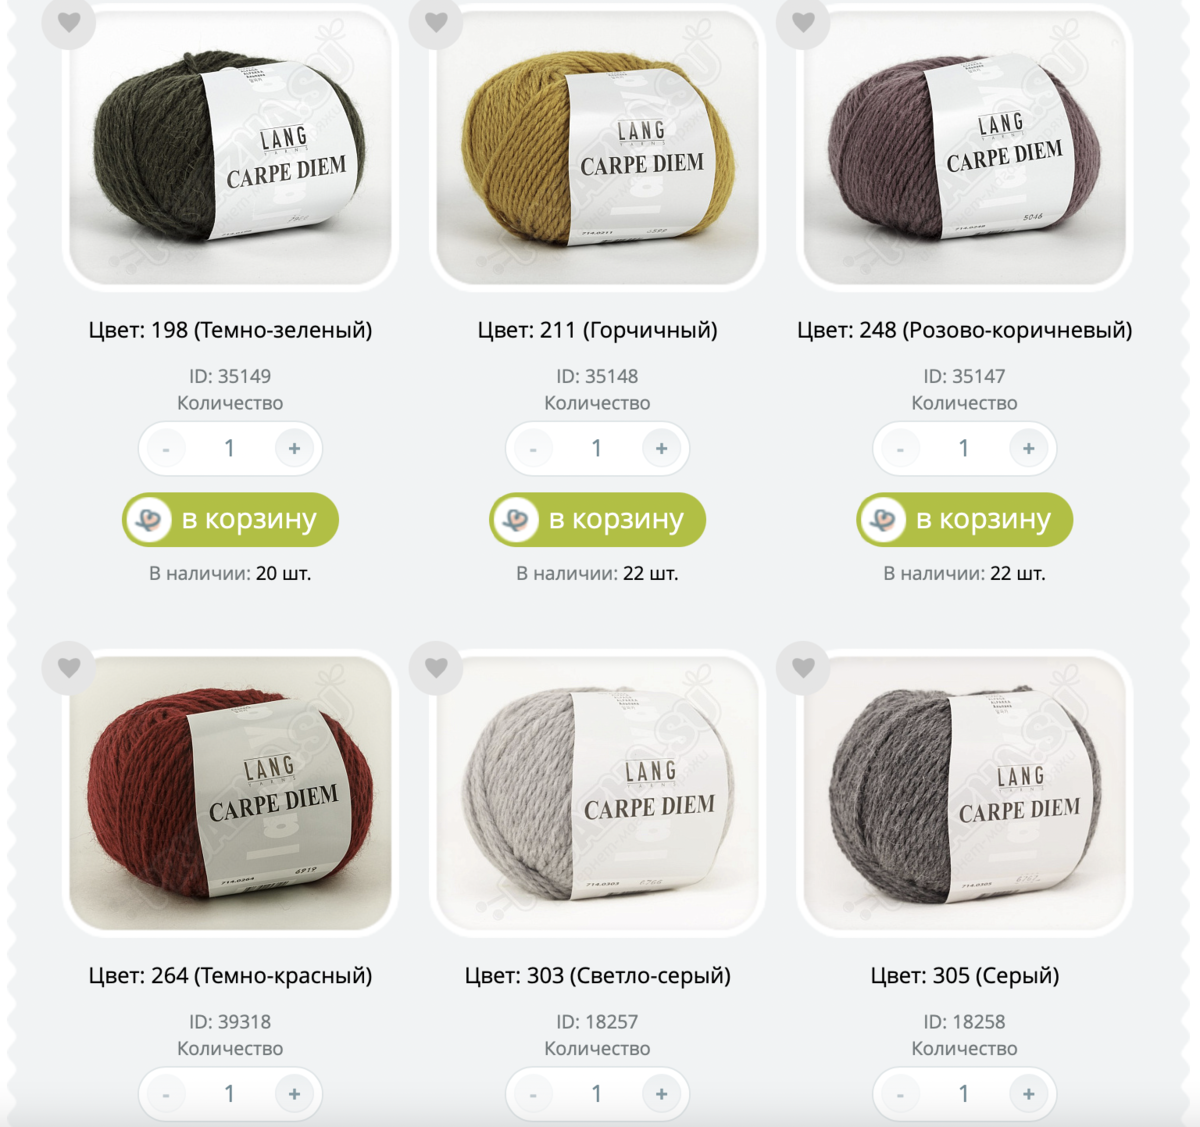This screenshot has width=1200, height=1127.
Task: Favorite the pink-brown 248 yarn with heart
Action: (803, 22)
